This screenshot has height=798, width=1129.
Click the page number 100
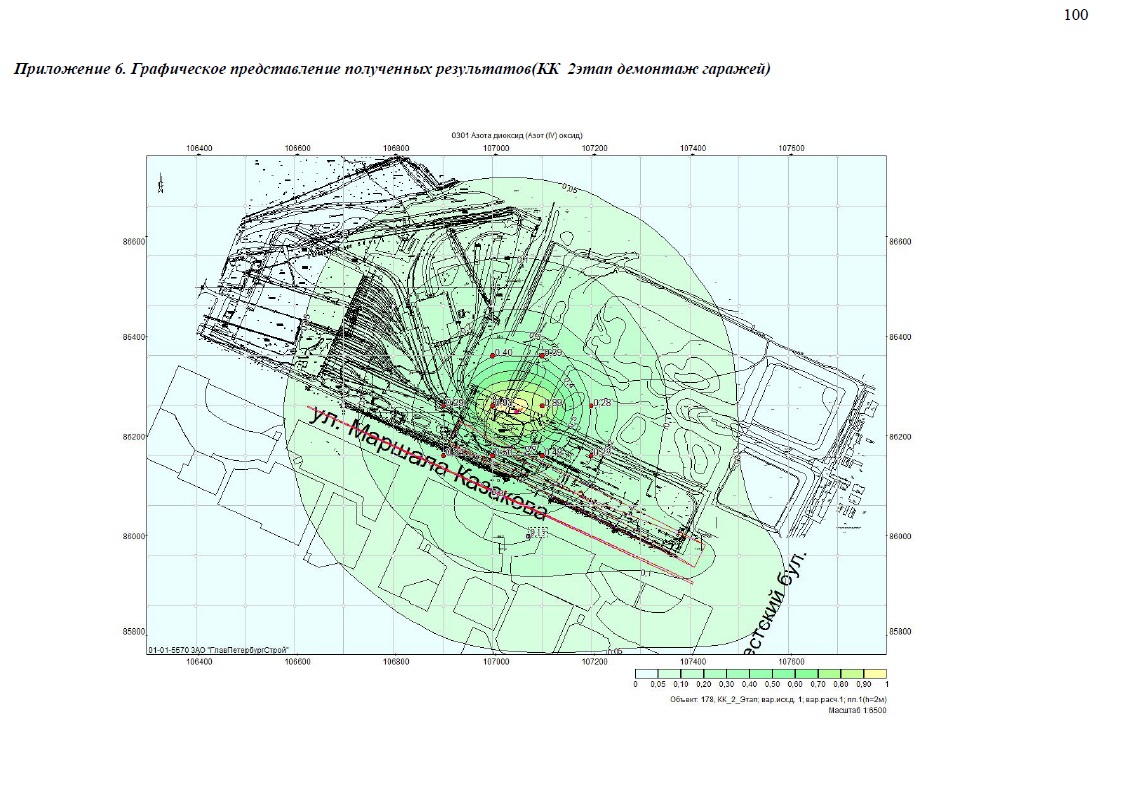click(1076, 14)
